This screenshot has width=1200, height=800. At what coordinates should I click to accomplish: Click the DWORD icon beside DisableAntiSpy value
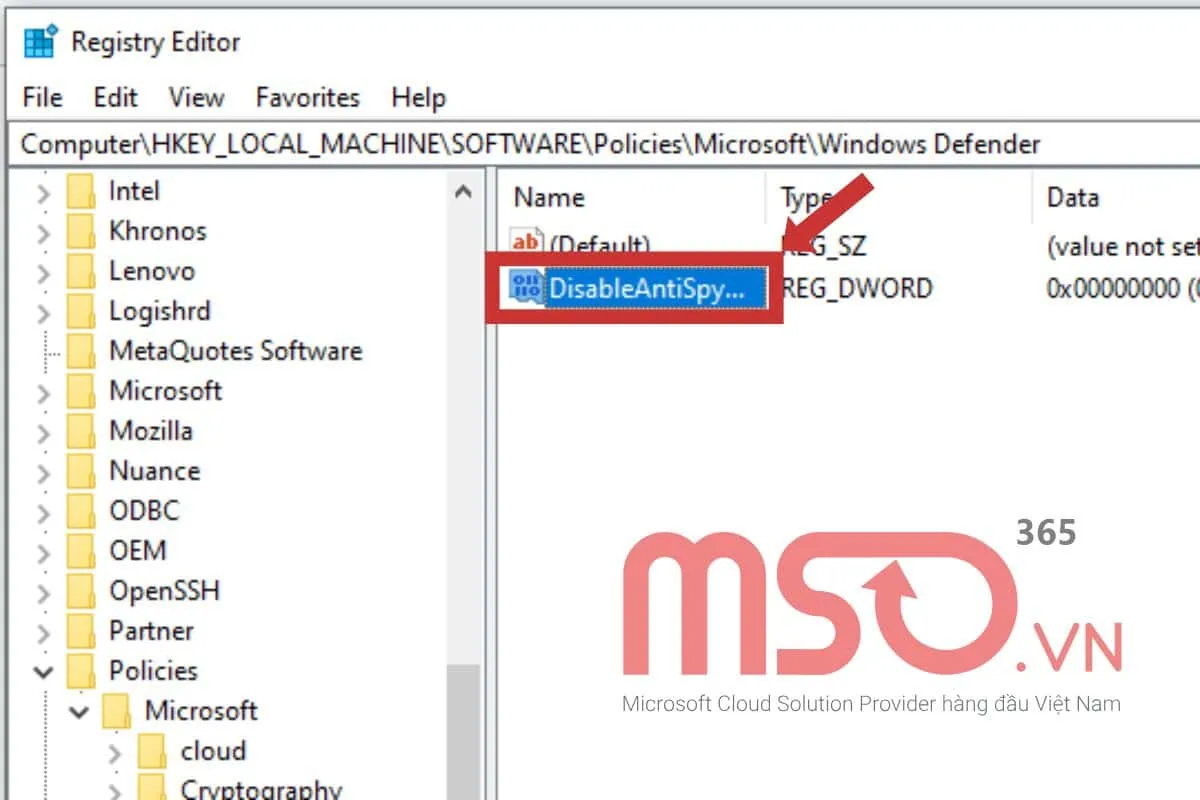tap(524, 288)
